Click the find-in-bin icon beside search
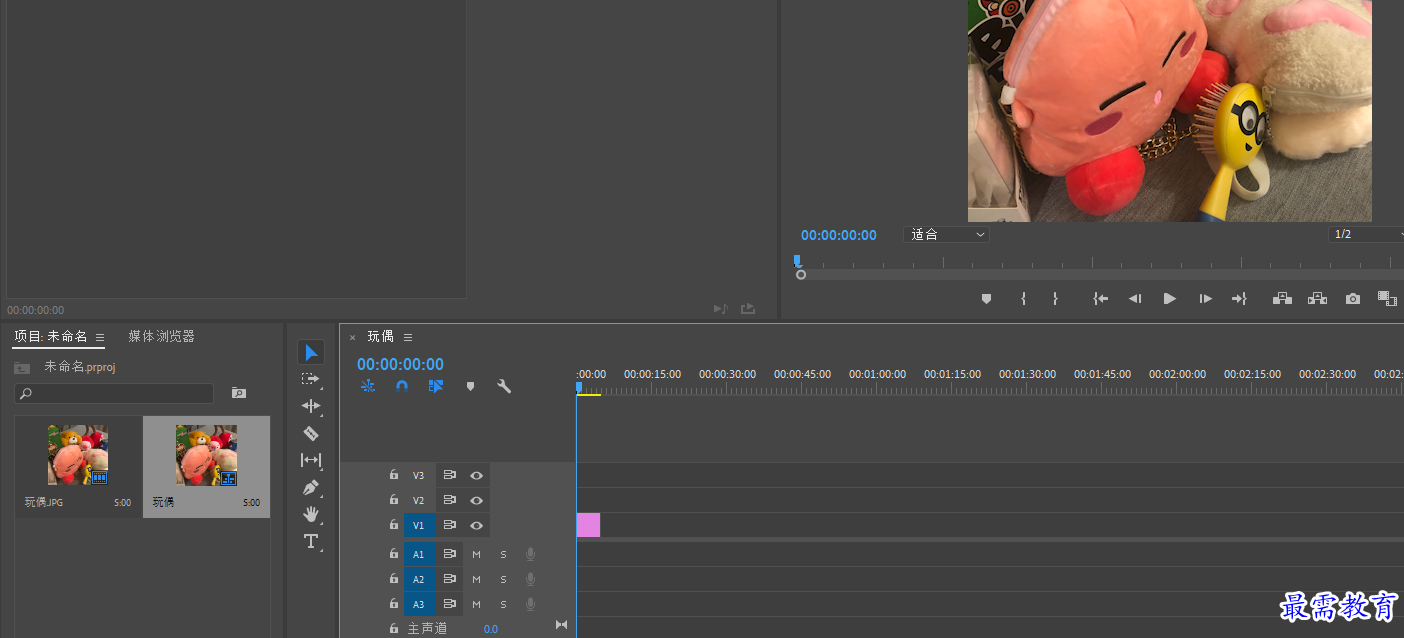The height and width of the screenshot is (638, 1404). click(238, 393)
